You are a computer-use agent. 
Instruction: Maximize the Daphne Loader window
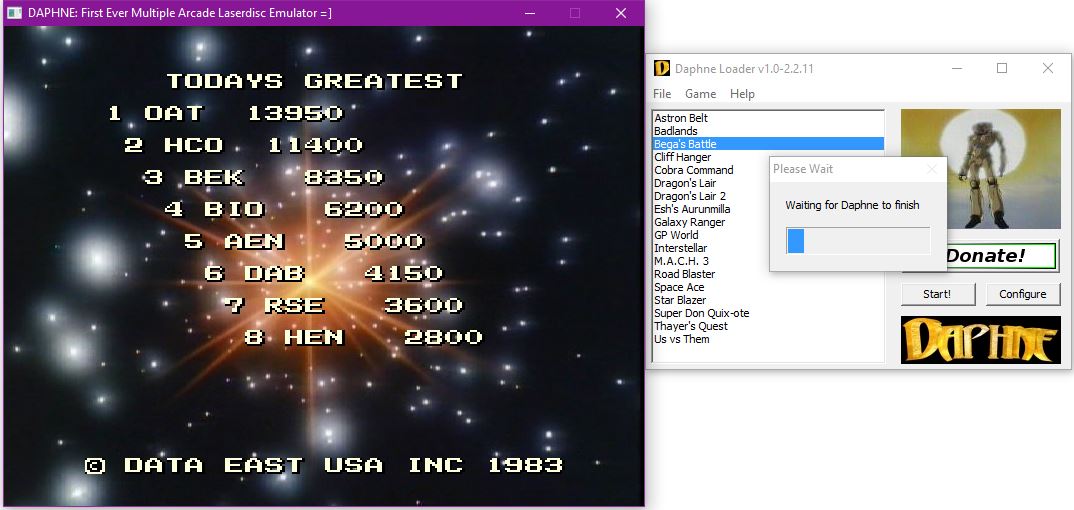(1002, 68)
